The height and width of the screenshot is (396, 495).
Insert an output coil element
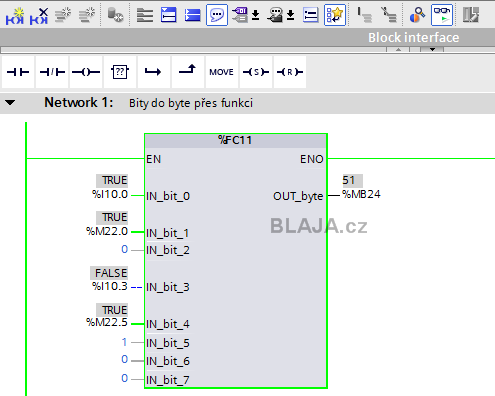[86, 72]
